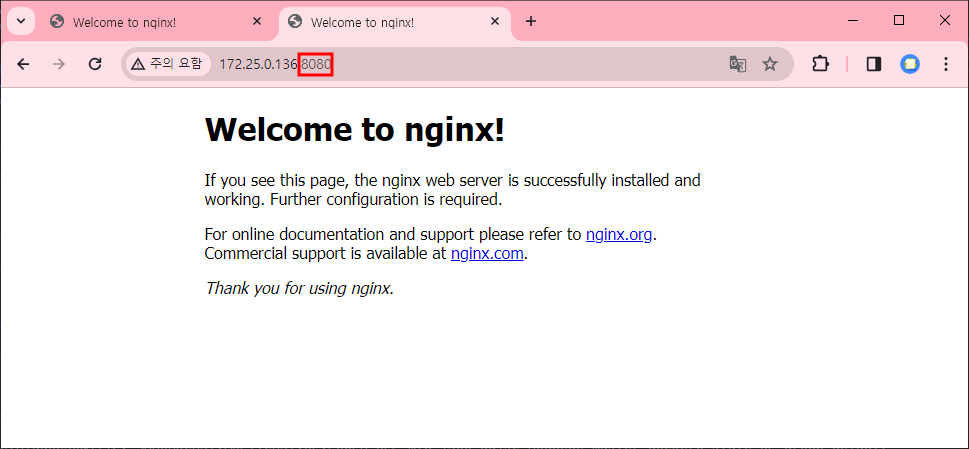This screenshot has height=449, width=969.
Task: Close the first Welcome to nginx! tab
Action: [x=257, y=22]
